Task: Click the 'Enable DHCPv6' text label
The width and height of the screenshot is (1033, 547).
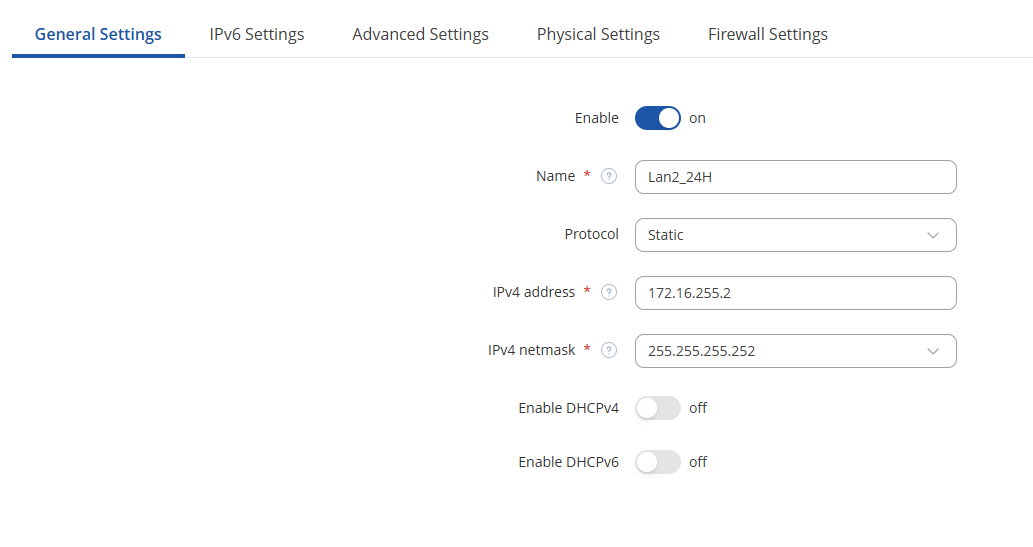Action: (x=569, y=462)
